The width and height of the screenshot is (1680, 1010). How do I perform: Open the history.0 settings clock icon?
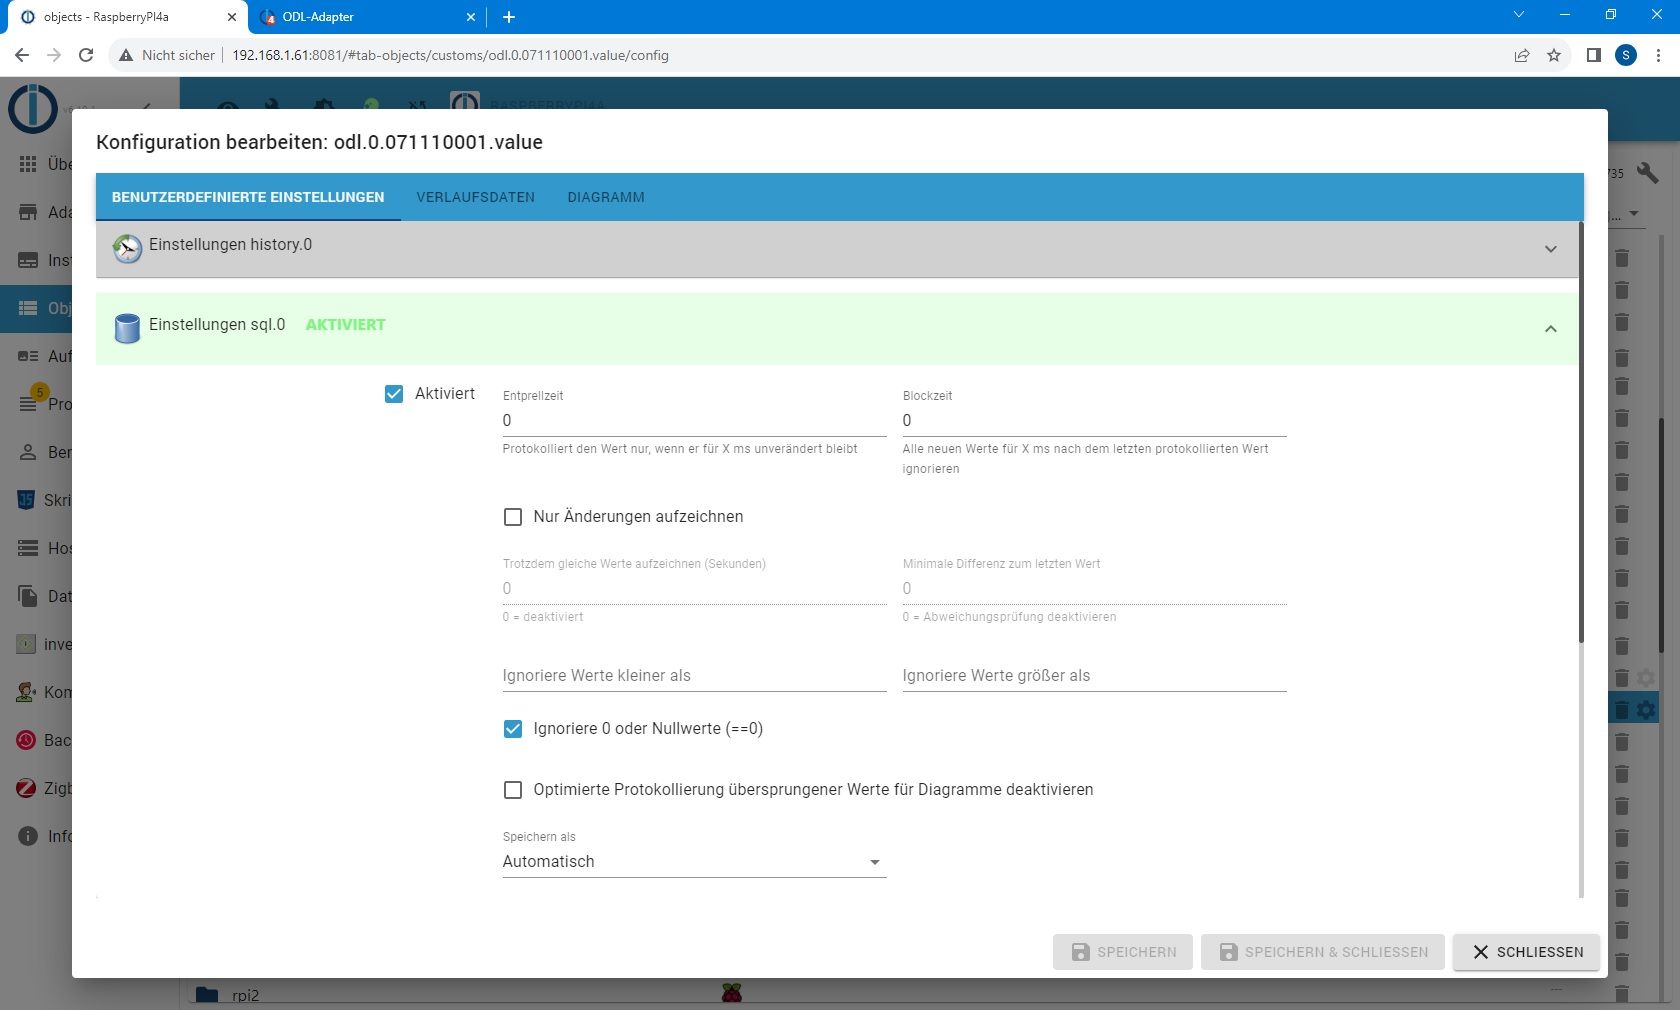[127, 248]
